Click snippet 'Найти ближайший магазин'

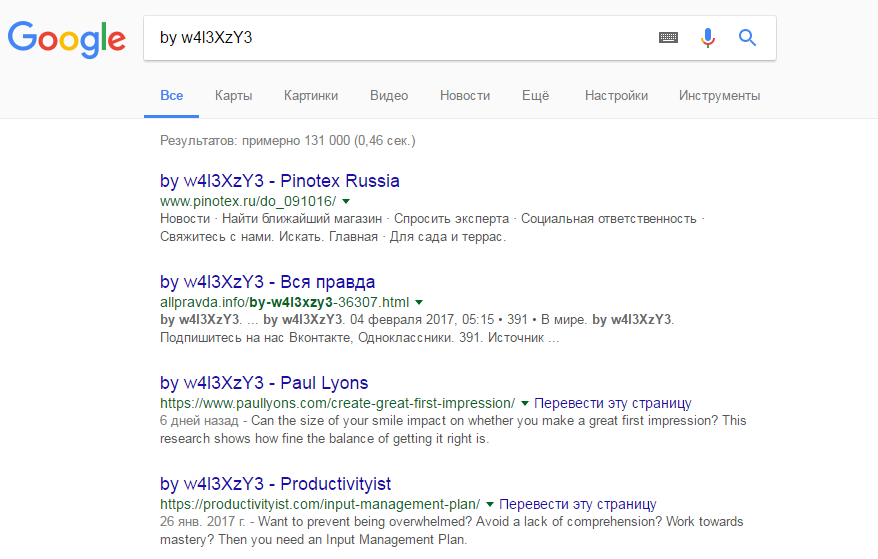point(302,218)
